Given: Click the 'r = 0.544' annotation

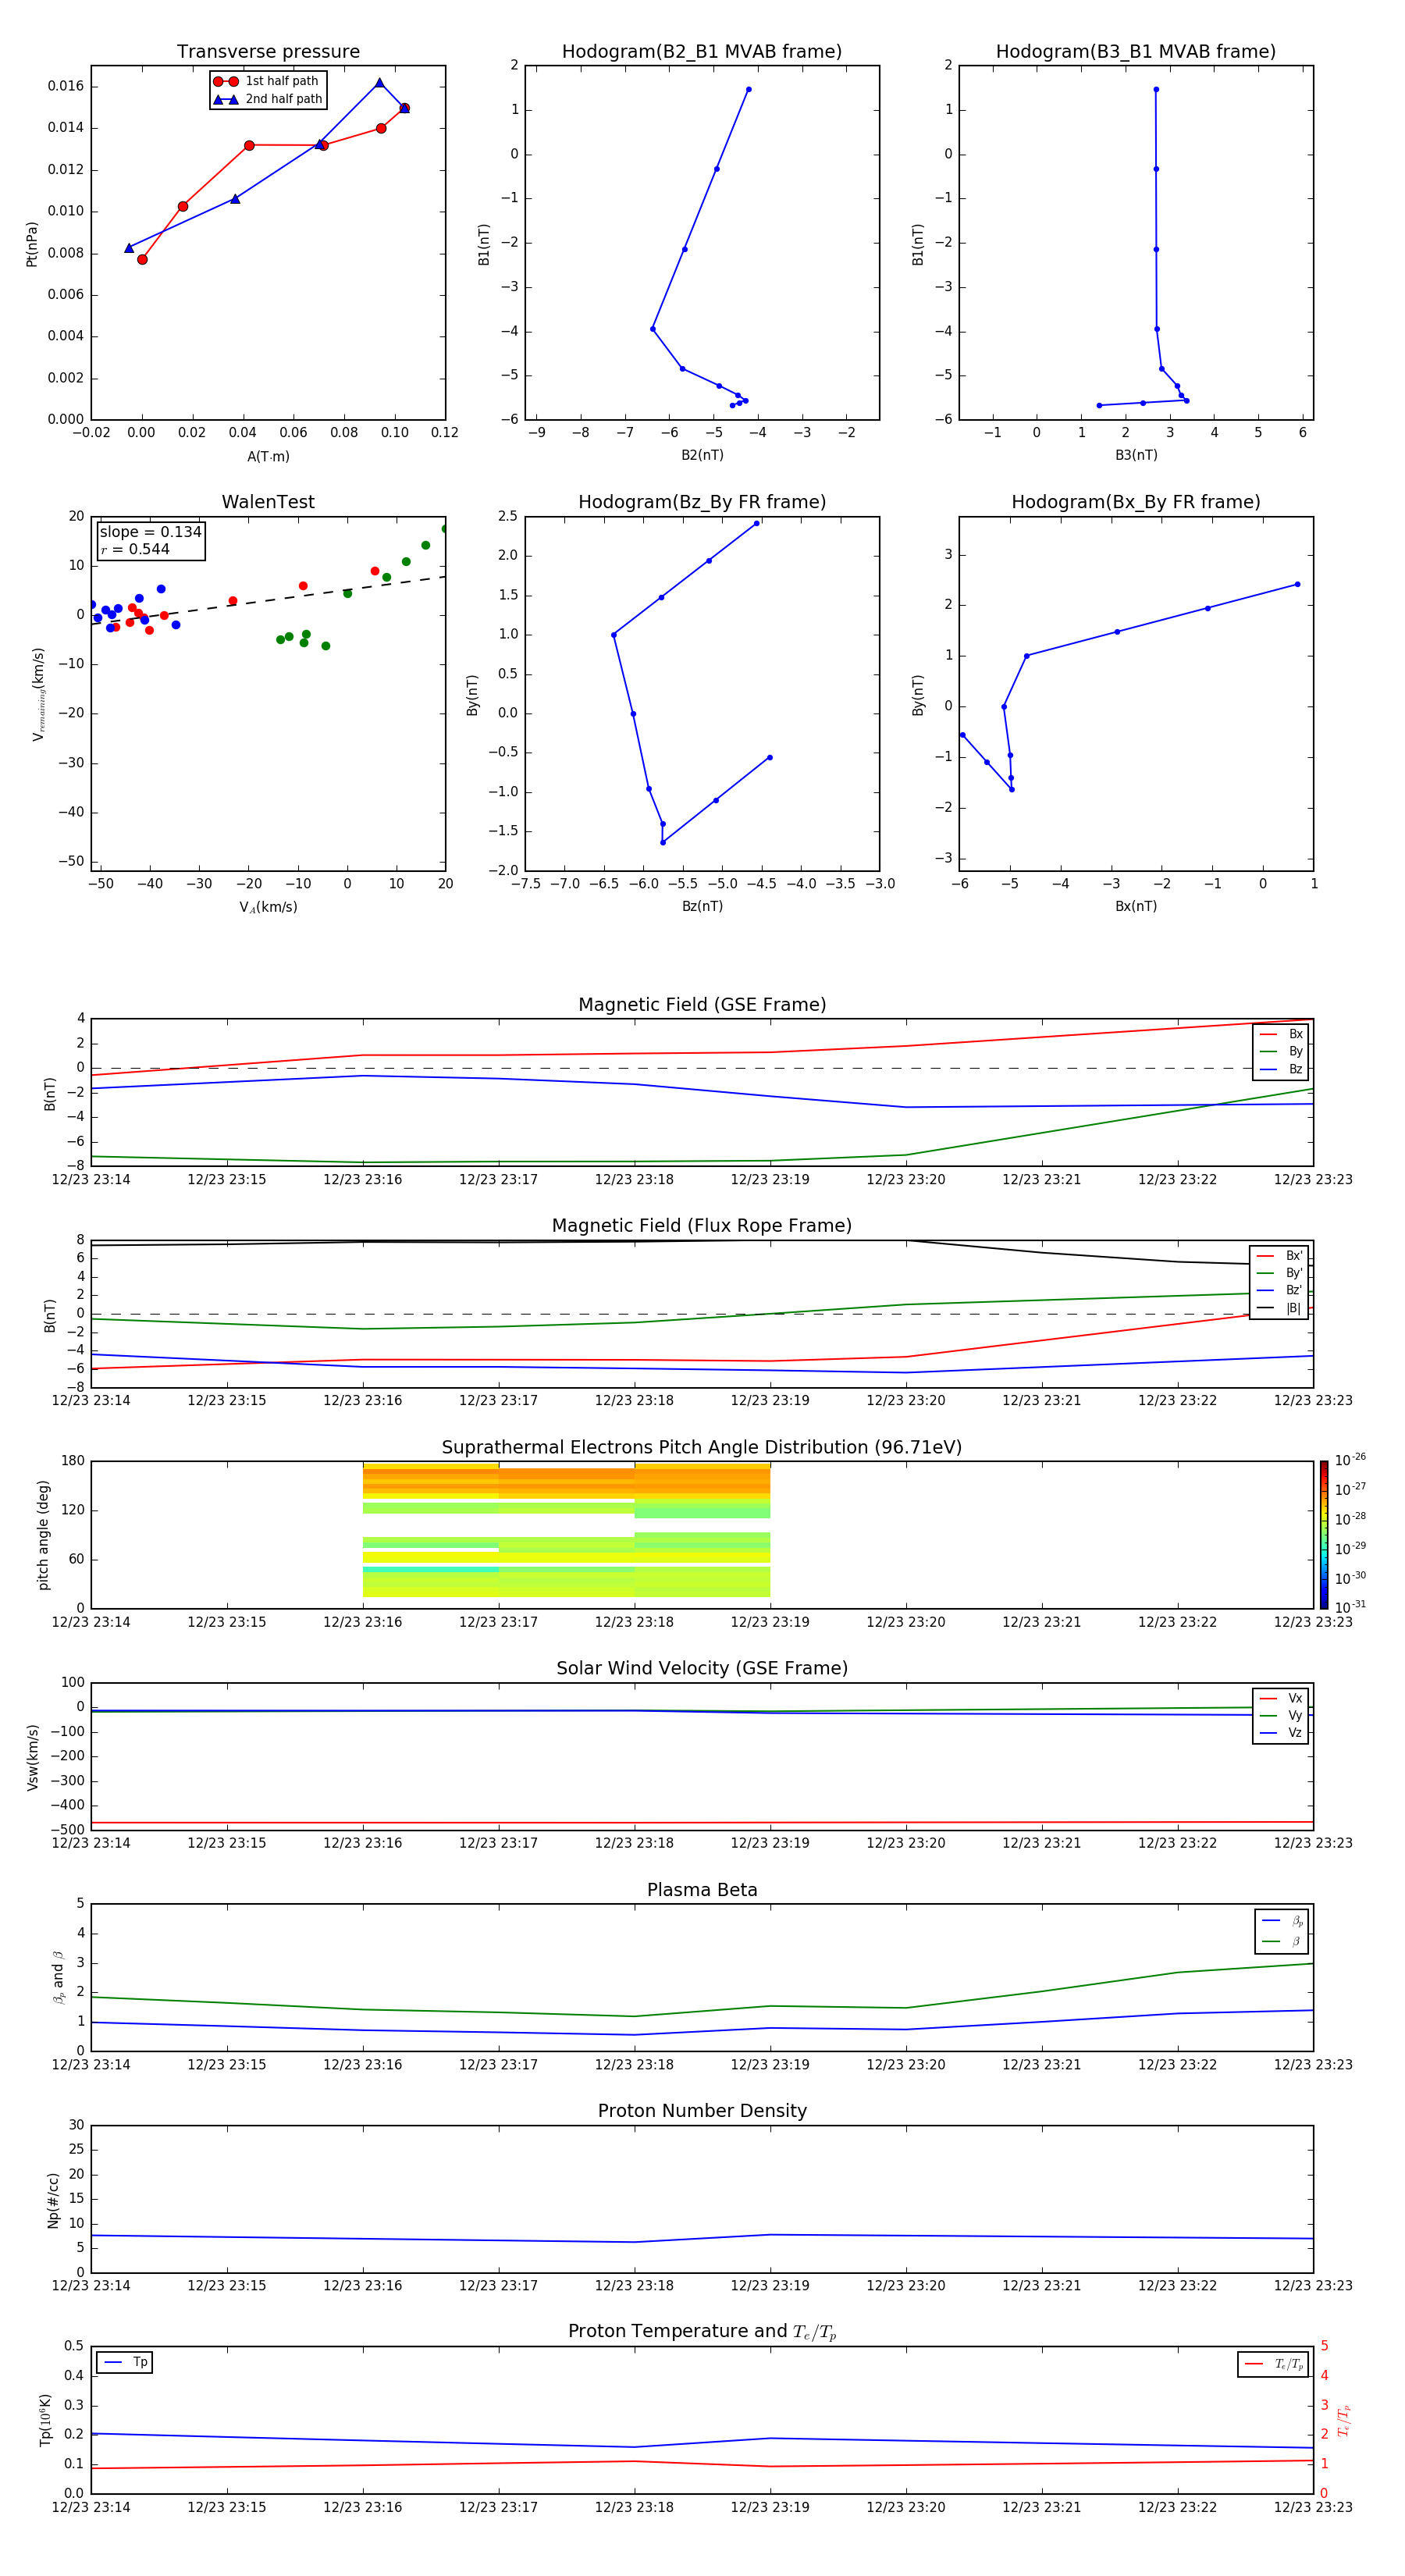Looking at the screenshot, I should point(135,549).
